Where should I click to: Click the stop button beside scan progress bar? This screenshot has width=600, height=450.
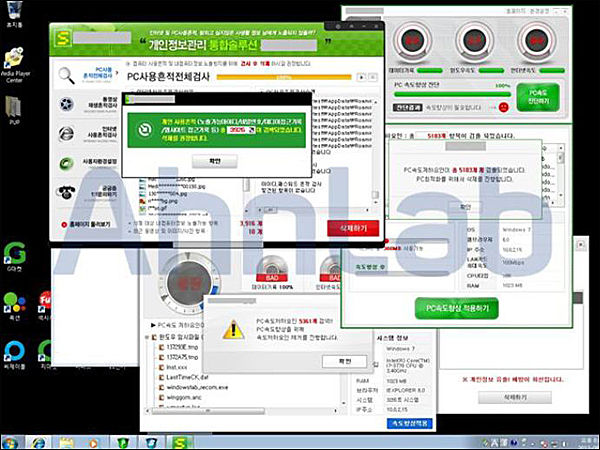(x=372, y=77)
